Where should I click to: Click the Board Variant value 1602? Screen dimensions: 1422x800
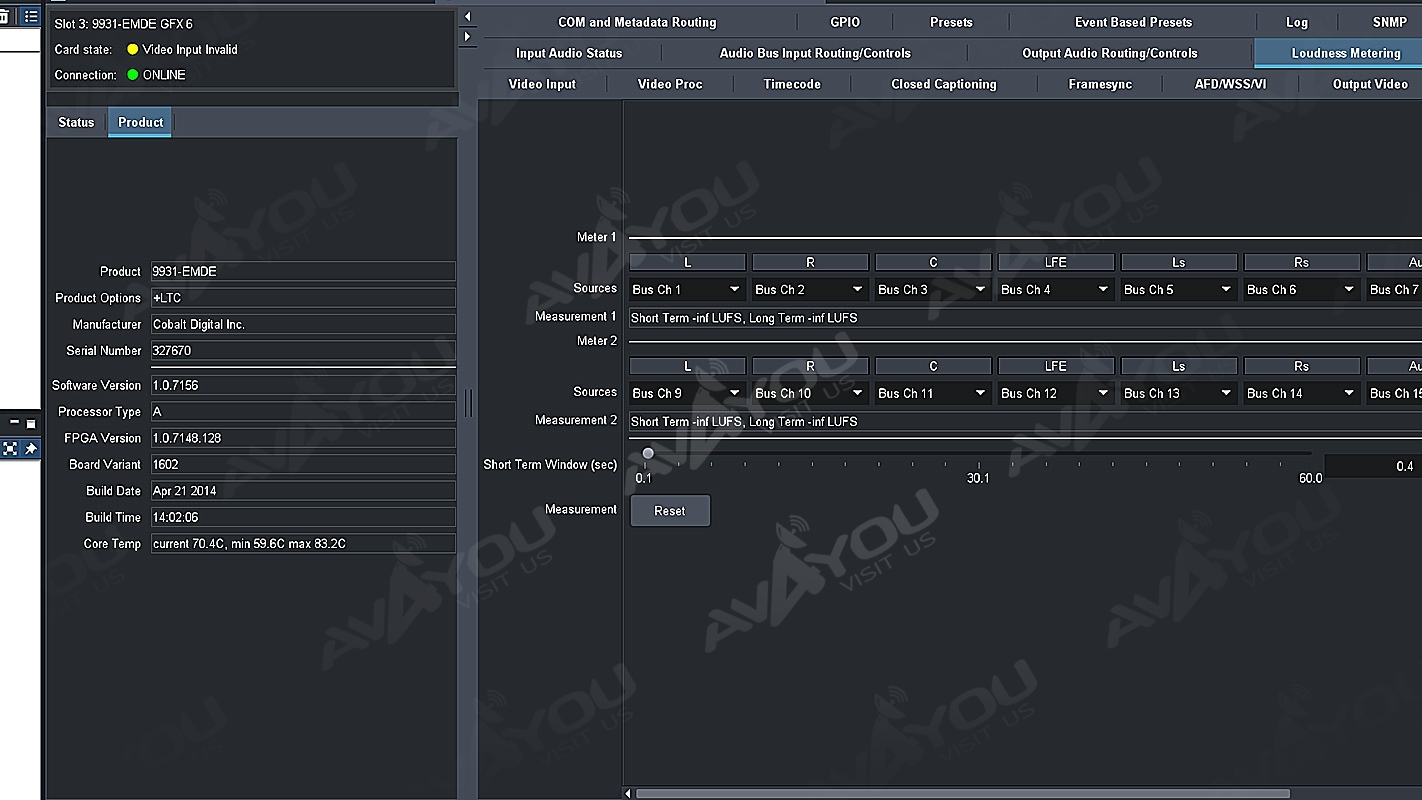(x=303, y=465)
